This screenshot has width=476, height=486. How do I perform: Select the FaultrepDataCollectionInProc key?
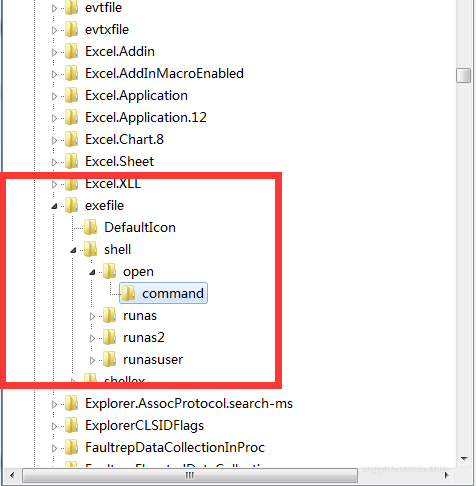click(175, 447)
